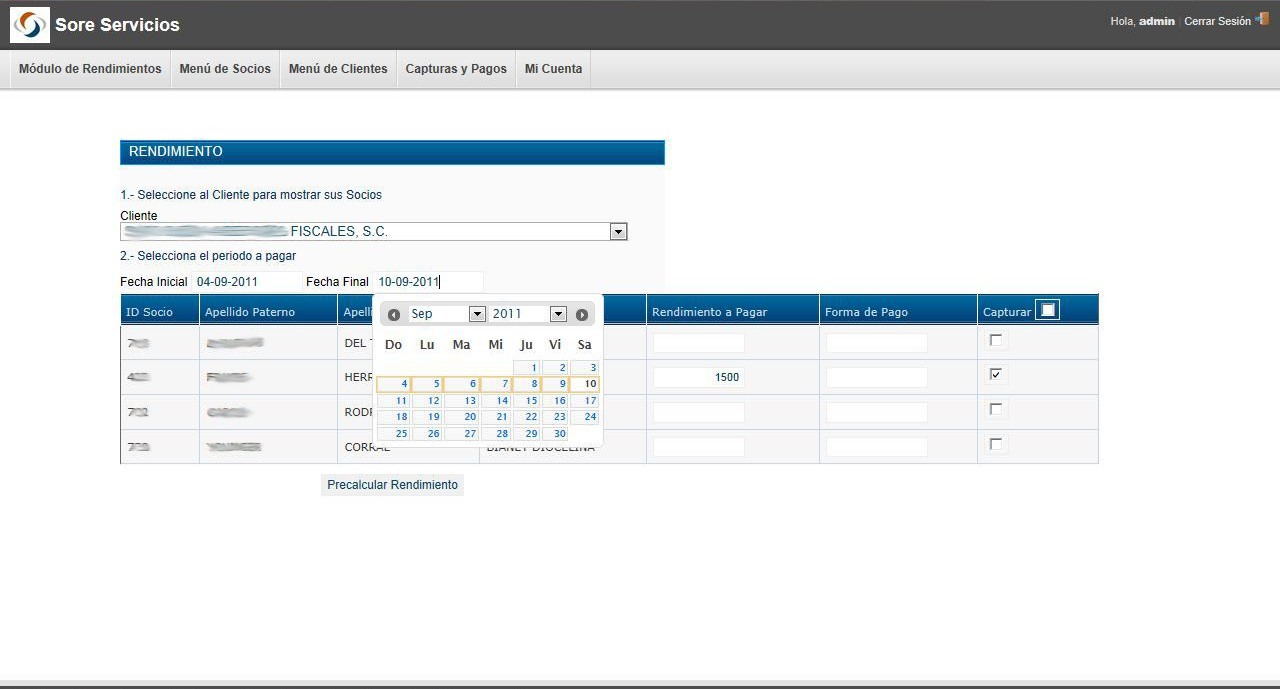Click Forma de Pago field in first row
The height and width of the screenshot is (689, 1280).
(x=877, y=343)
